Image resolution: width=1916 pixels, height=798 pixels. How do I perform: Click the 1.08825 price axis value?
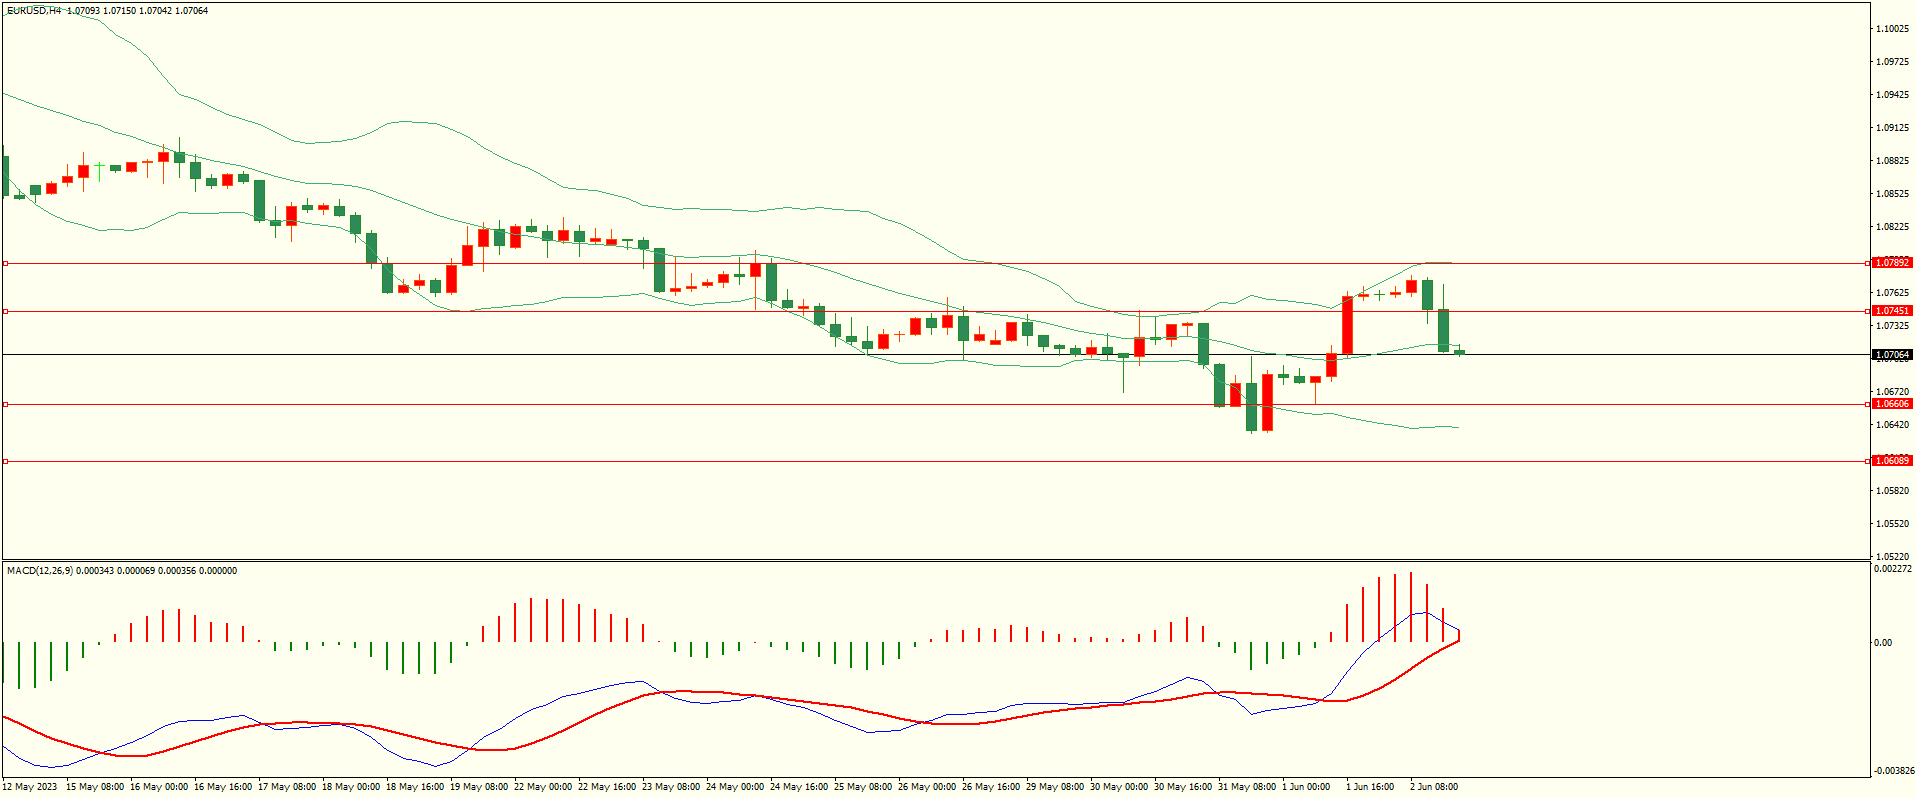1892,161
